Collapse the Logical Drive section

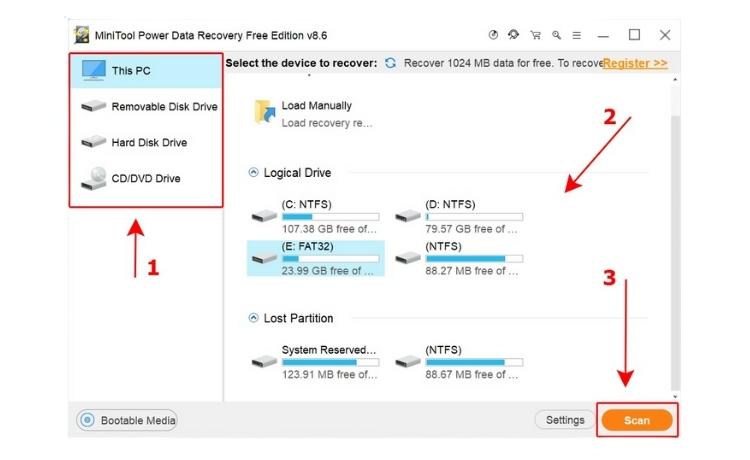click(x=254, y=172)
